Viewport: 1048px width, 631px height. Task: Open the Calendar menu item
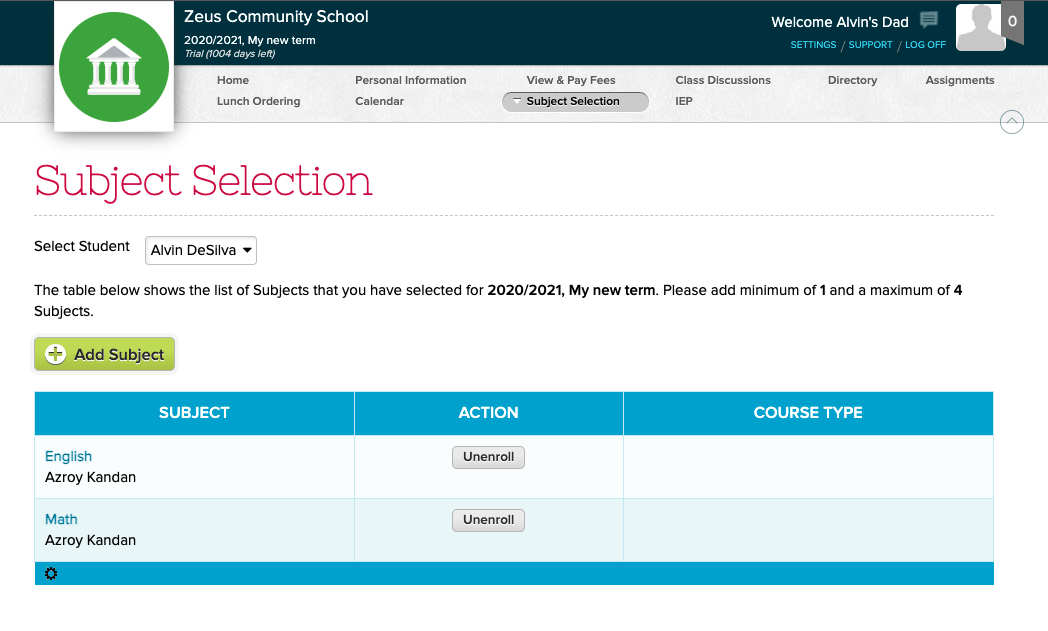point(379,101)
